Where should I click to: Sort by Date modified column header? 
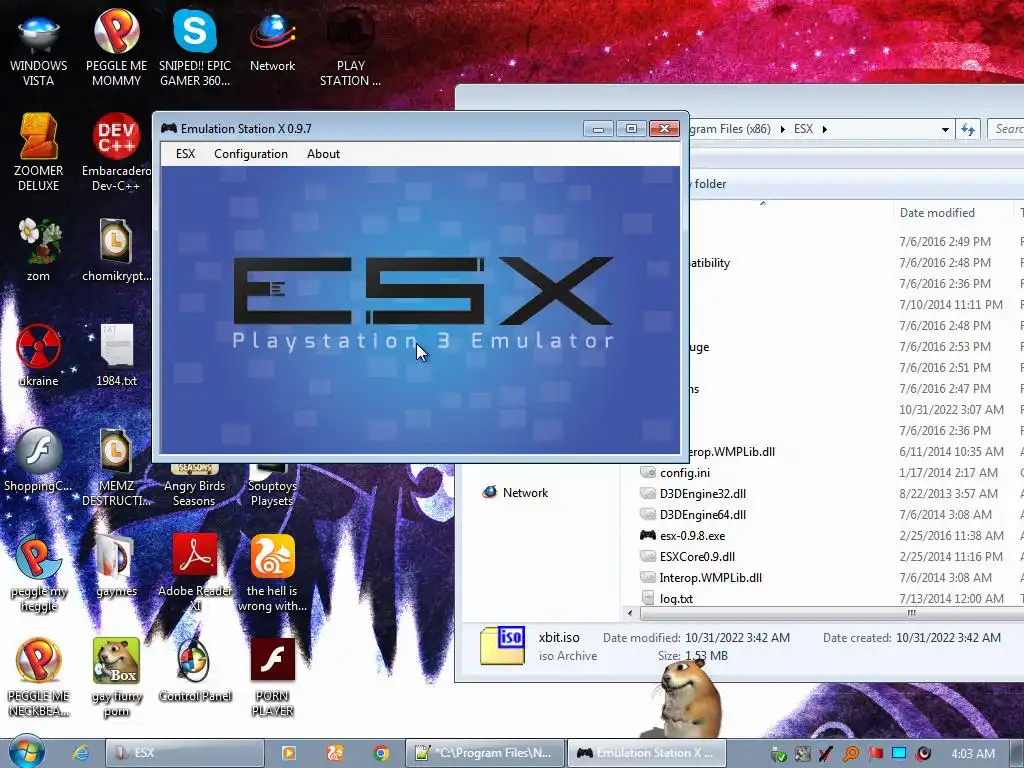937,213
